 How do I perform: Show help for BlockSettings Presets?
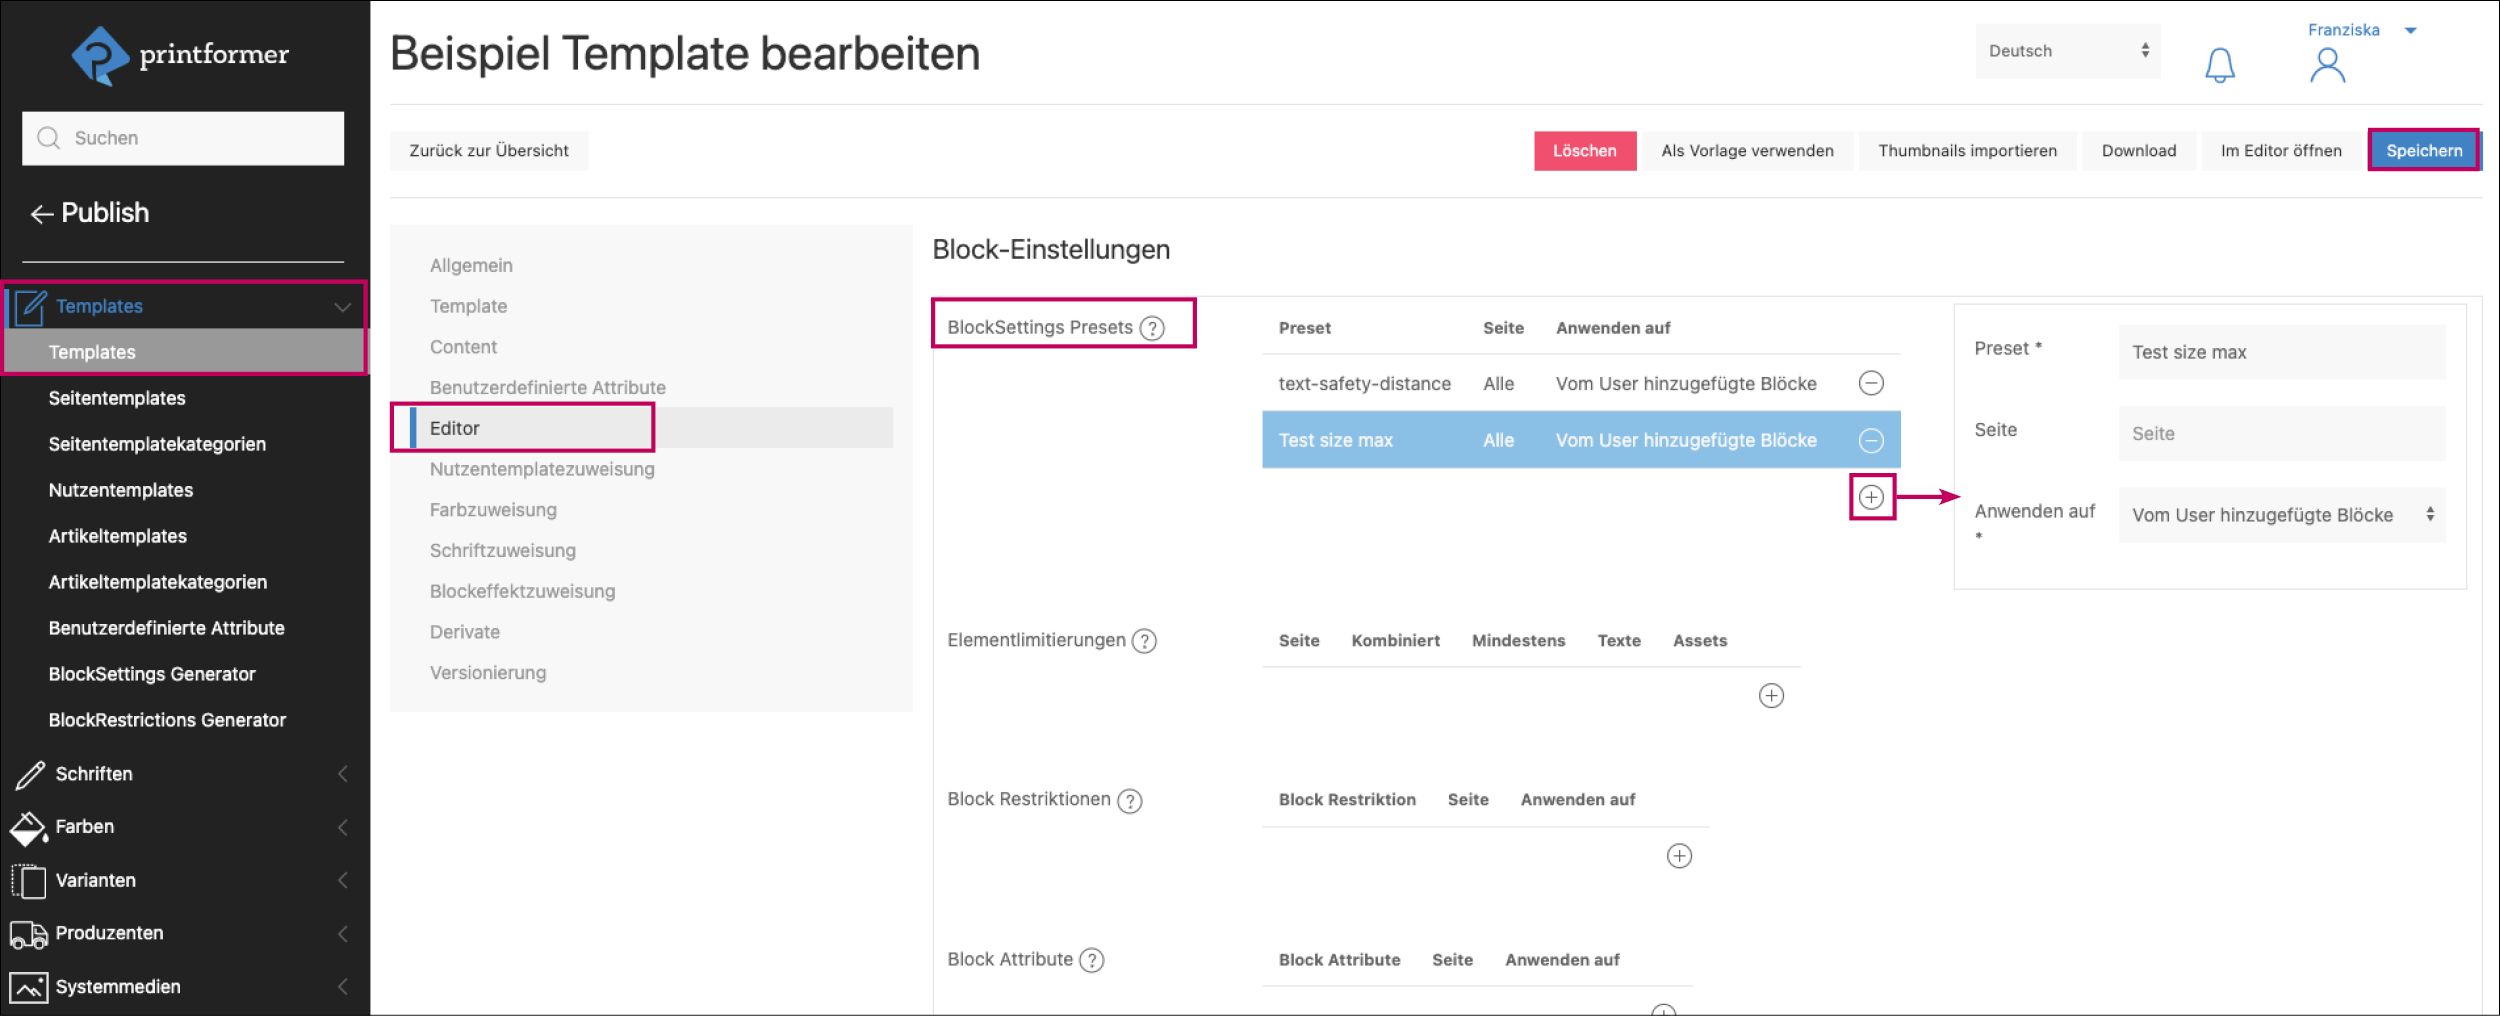click(x=1152, y=328)
